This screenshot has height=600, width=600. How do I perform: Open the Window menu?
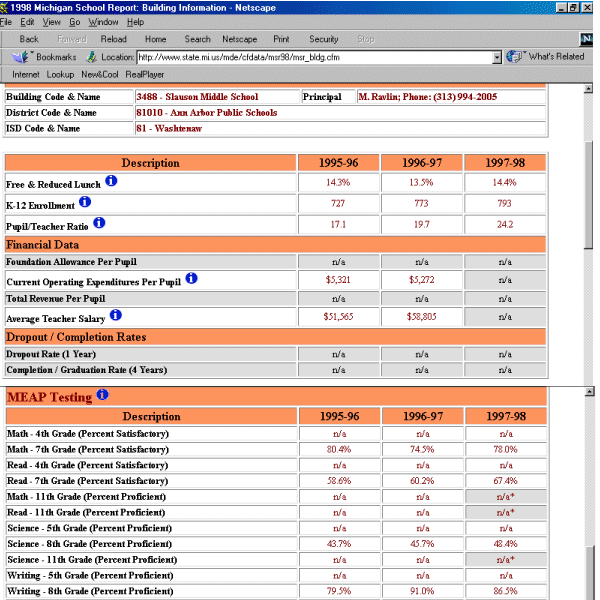click(x=102, y=21)
